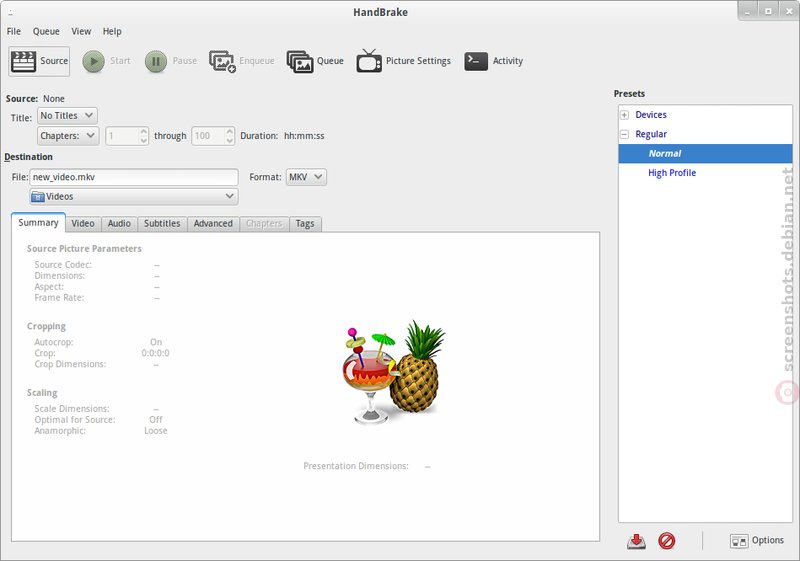Click the HandBrake cocktail pineapple logo
Screen dimensions: 800x561
393,372
